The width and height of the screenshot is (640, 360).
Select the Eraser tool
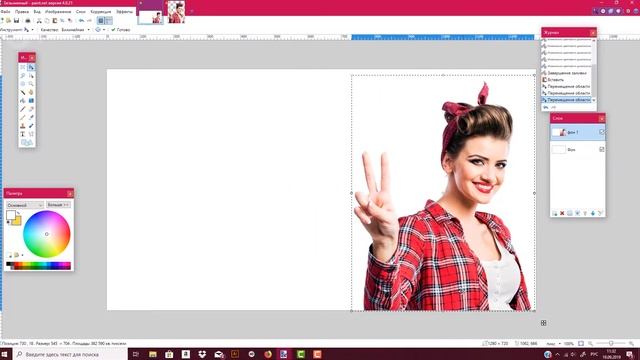click(31, 109)
